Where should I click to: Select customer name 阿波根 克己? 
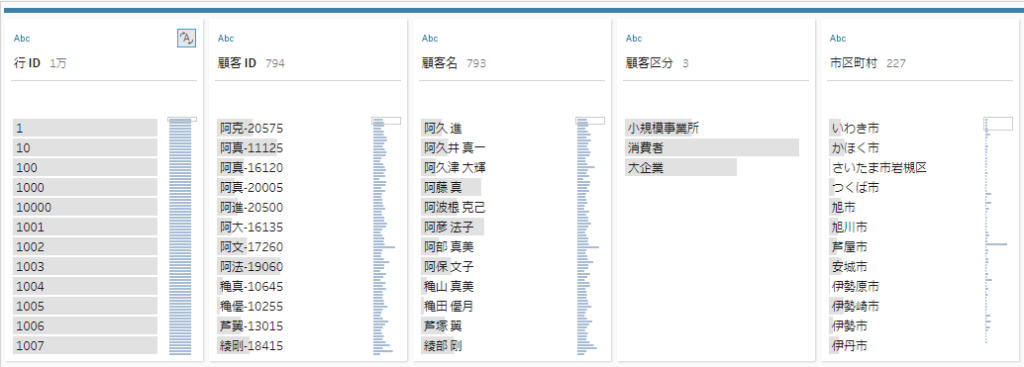pos(455,207)
